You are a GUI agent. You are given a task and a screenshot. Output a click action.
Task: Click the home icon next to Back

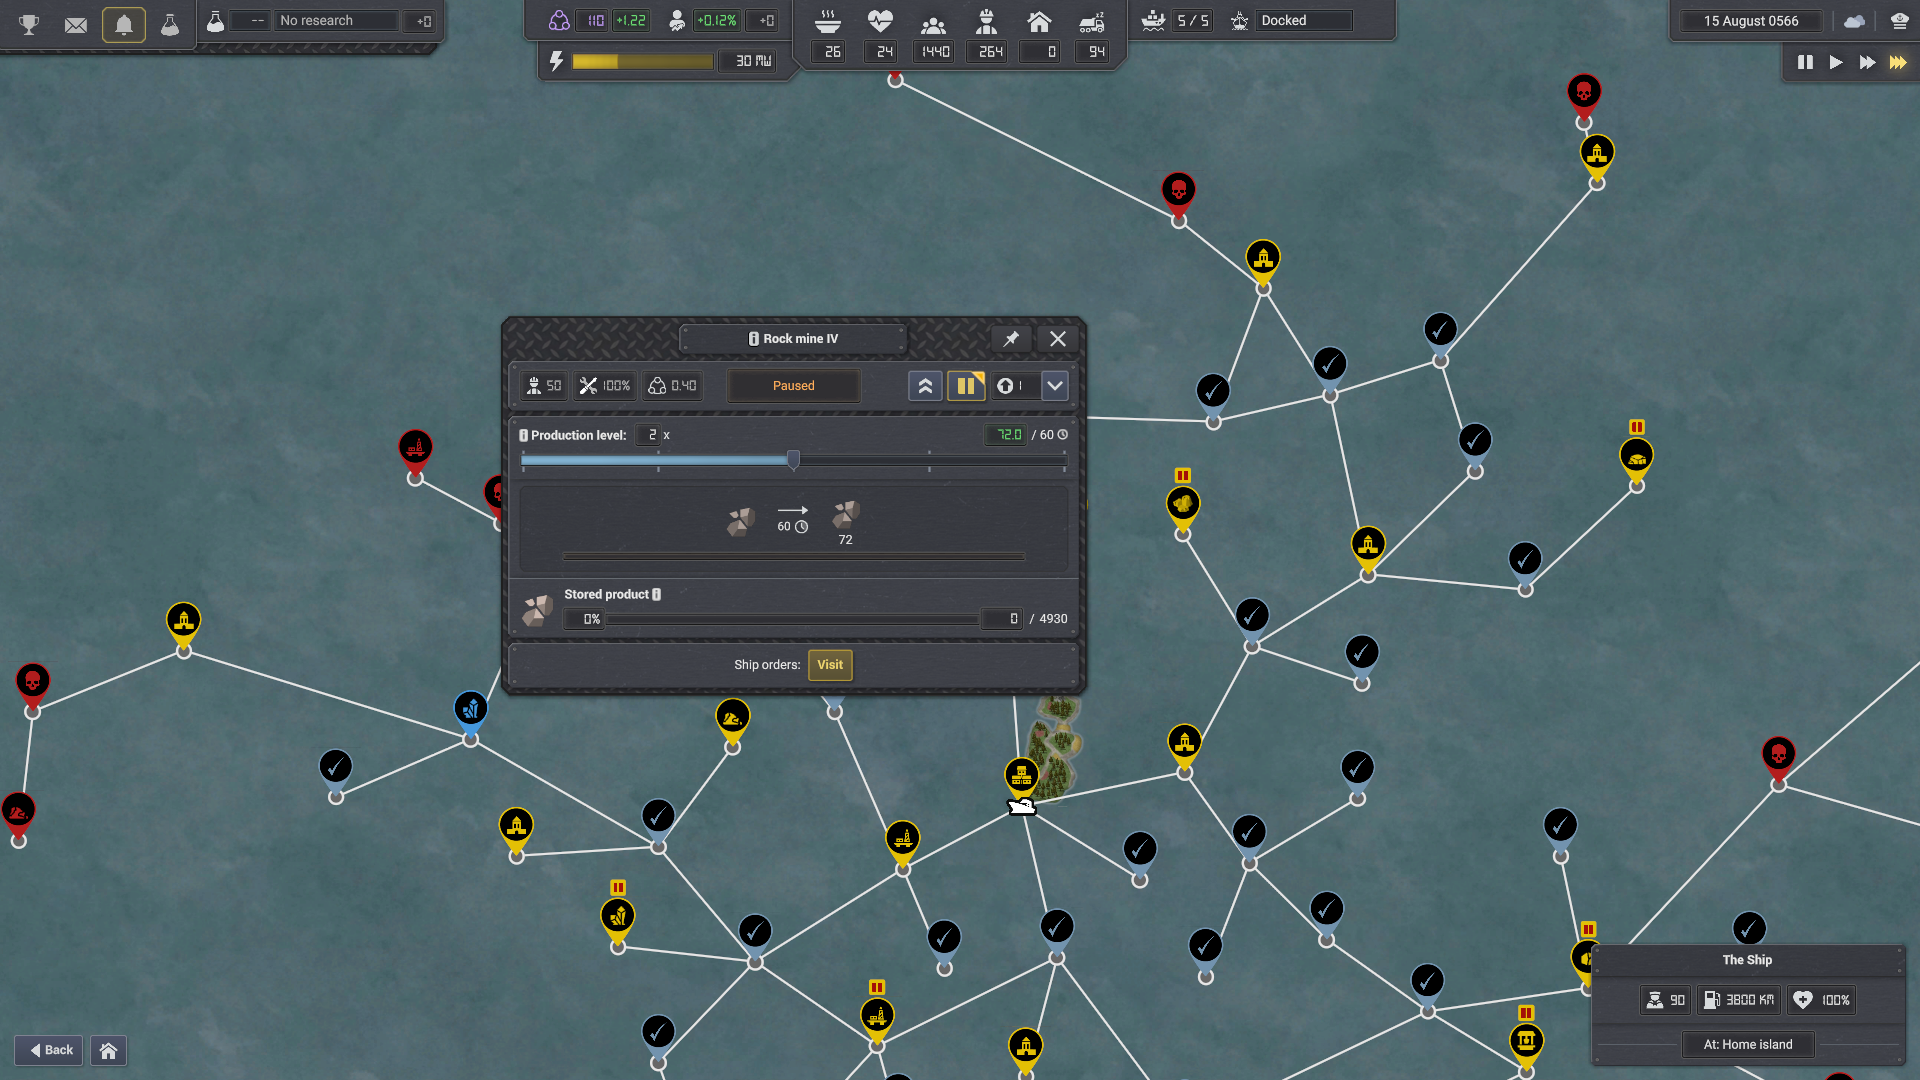click(109, 1050)
